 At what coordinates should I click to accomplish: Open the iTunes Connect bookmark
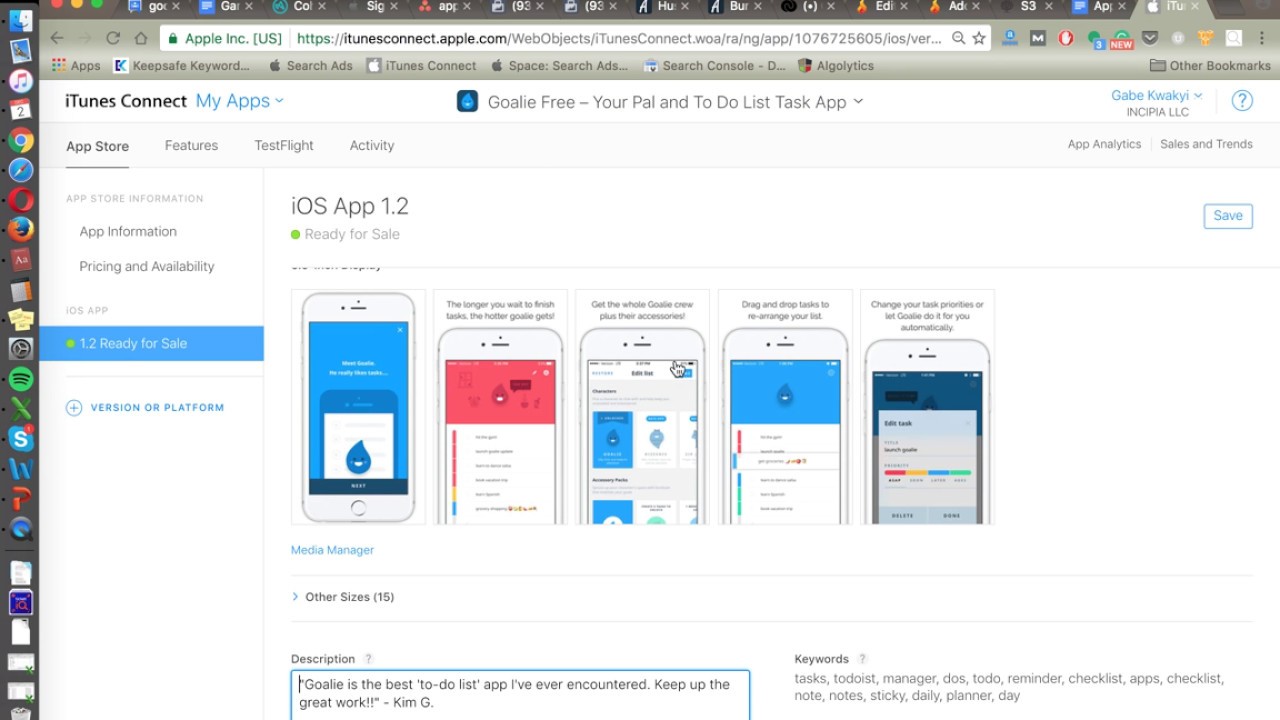tap(421, 66)
